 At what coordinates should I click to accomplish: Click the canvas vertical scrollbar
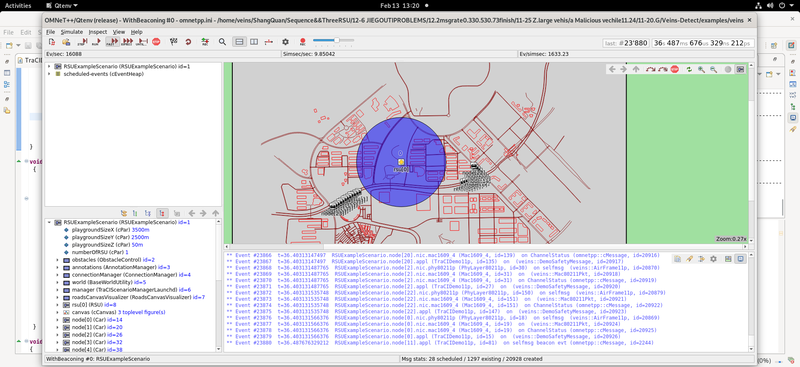pos(752,153)
